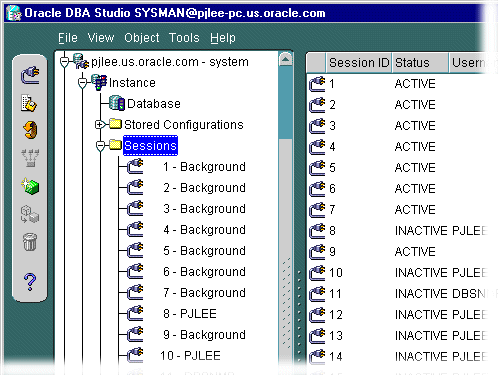
Task: Click ACTIVE status for Session ID 2
Action: 415,105
